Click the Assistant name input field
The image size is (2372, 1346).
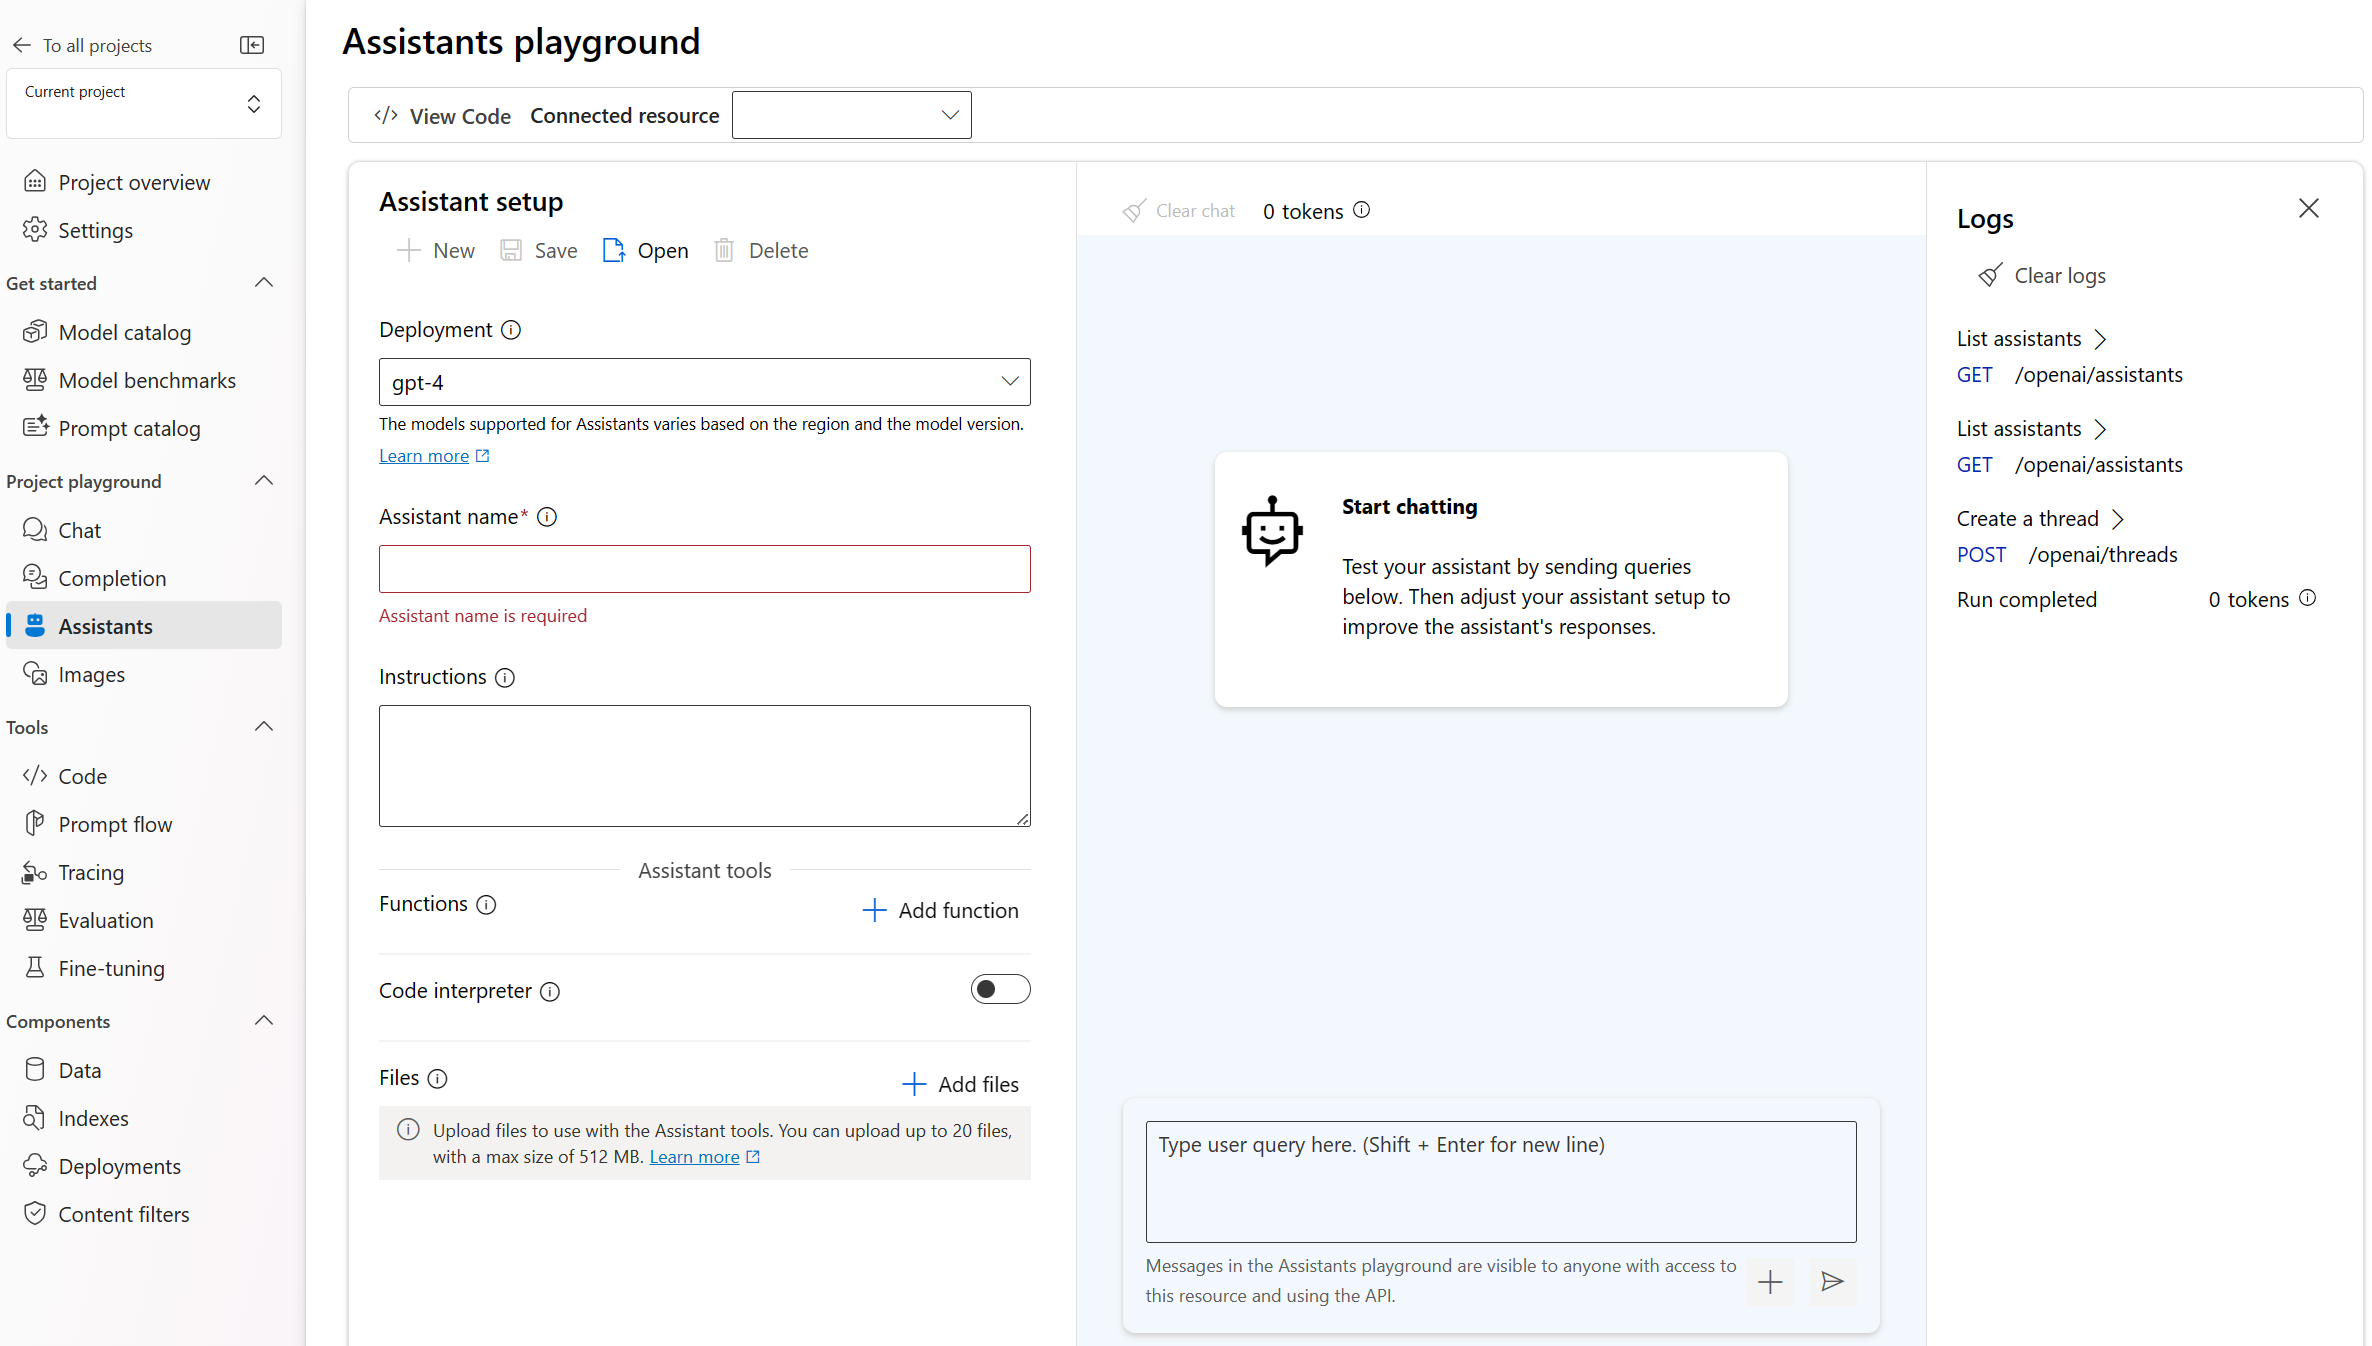[704, 569]
